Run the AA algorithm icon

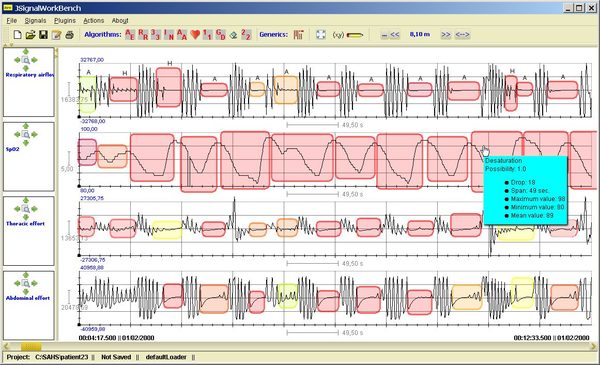[x=182, y=34]
